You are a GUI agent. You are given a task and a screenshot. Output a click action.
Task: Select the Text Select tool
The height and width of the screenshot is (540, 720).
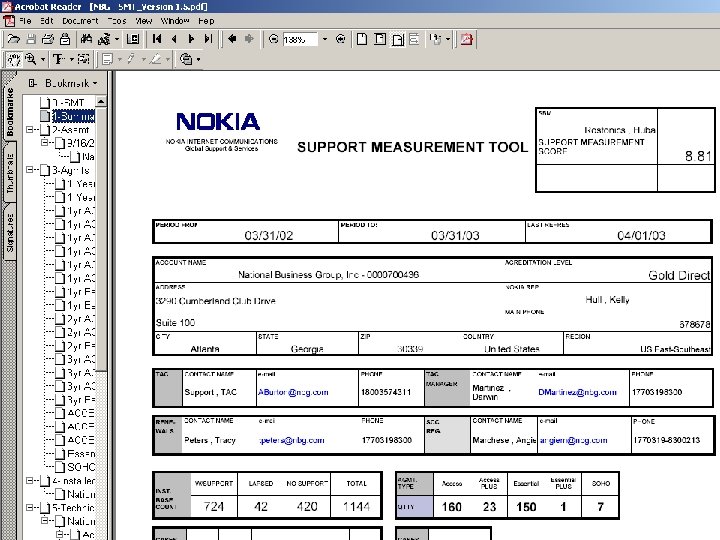[59, 59]
